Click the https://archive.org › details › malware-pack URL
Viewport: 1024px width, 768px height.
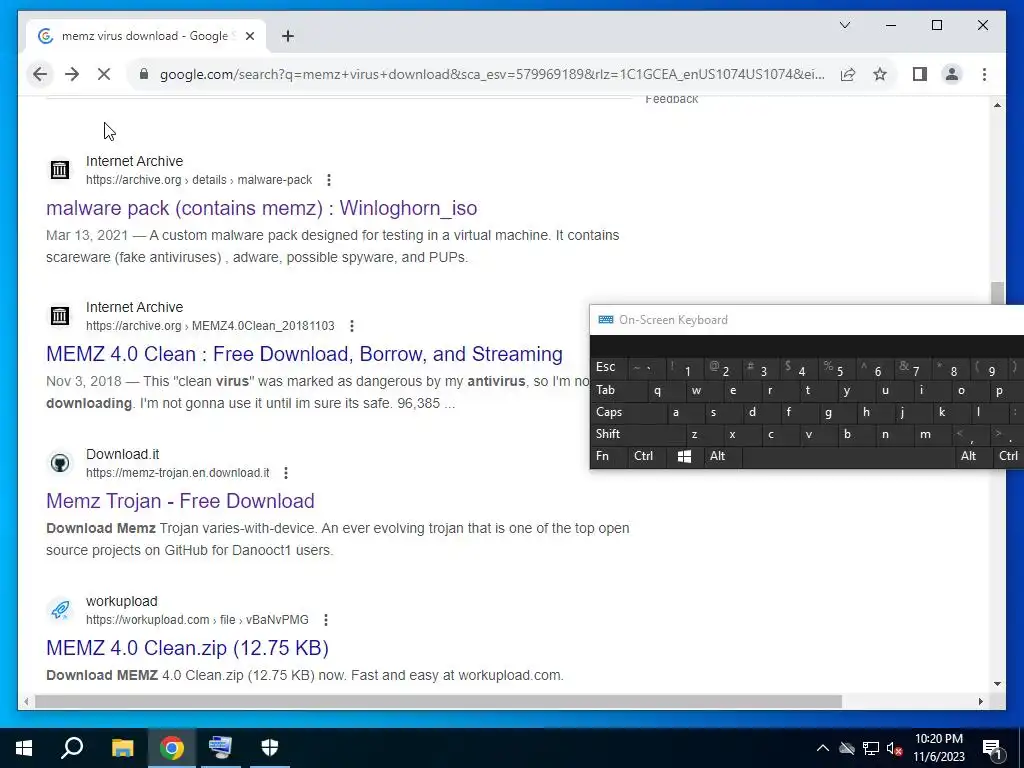coord(199,180)
